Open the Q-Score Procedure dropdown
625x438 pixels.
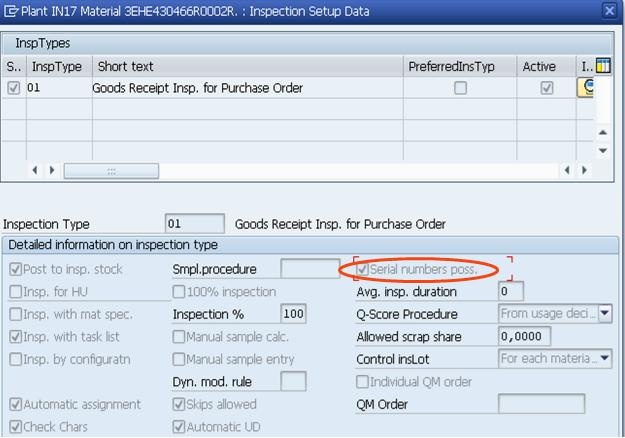[x=605, y=314]
